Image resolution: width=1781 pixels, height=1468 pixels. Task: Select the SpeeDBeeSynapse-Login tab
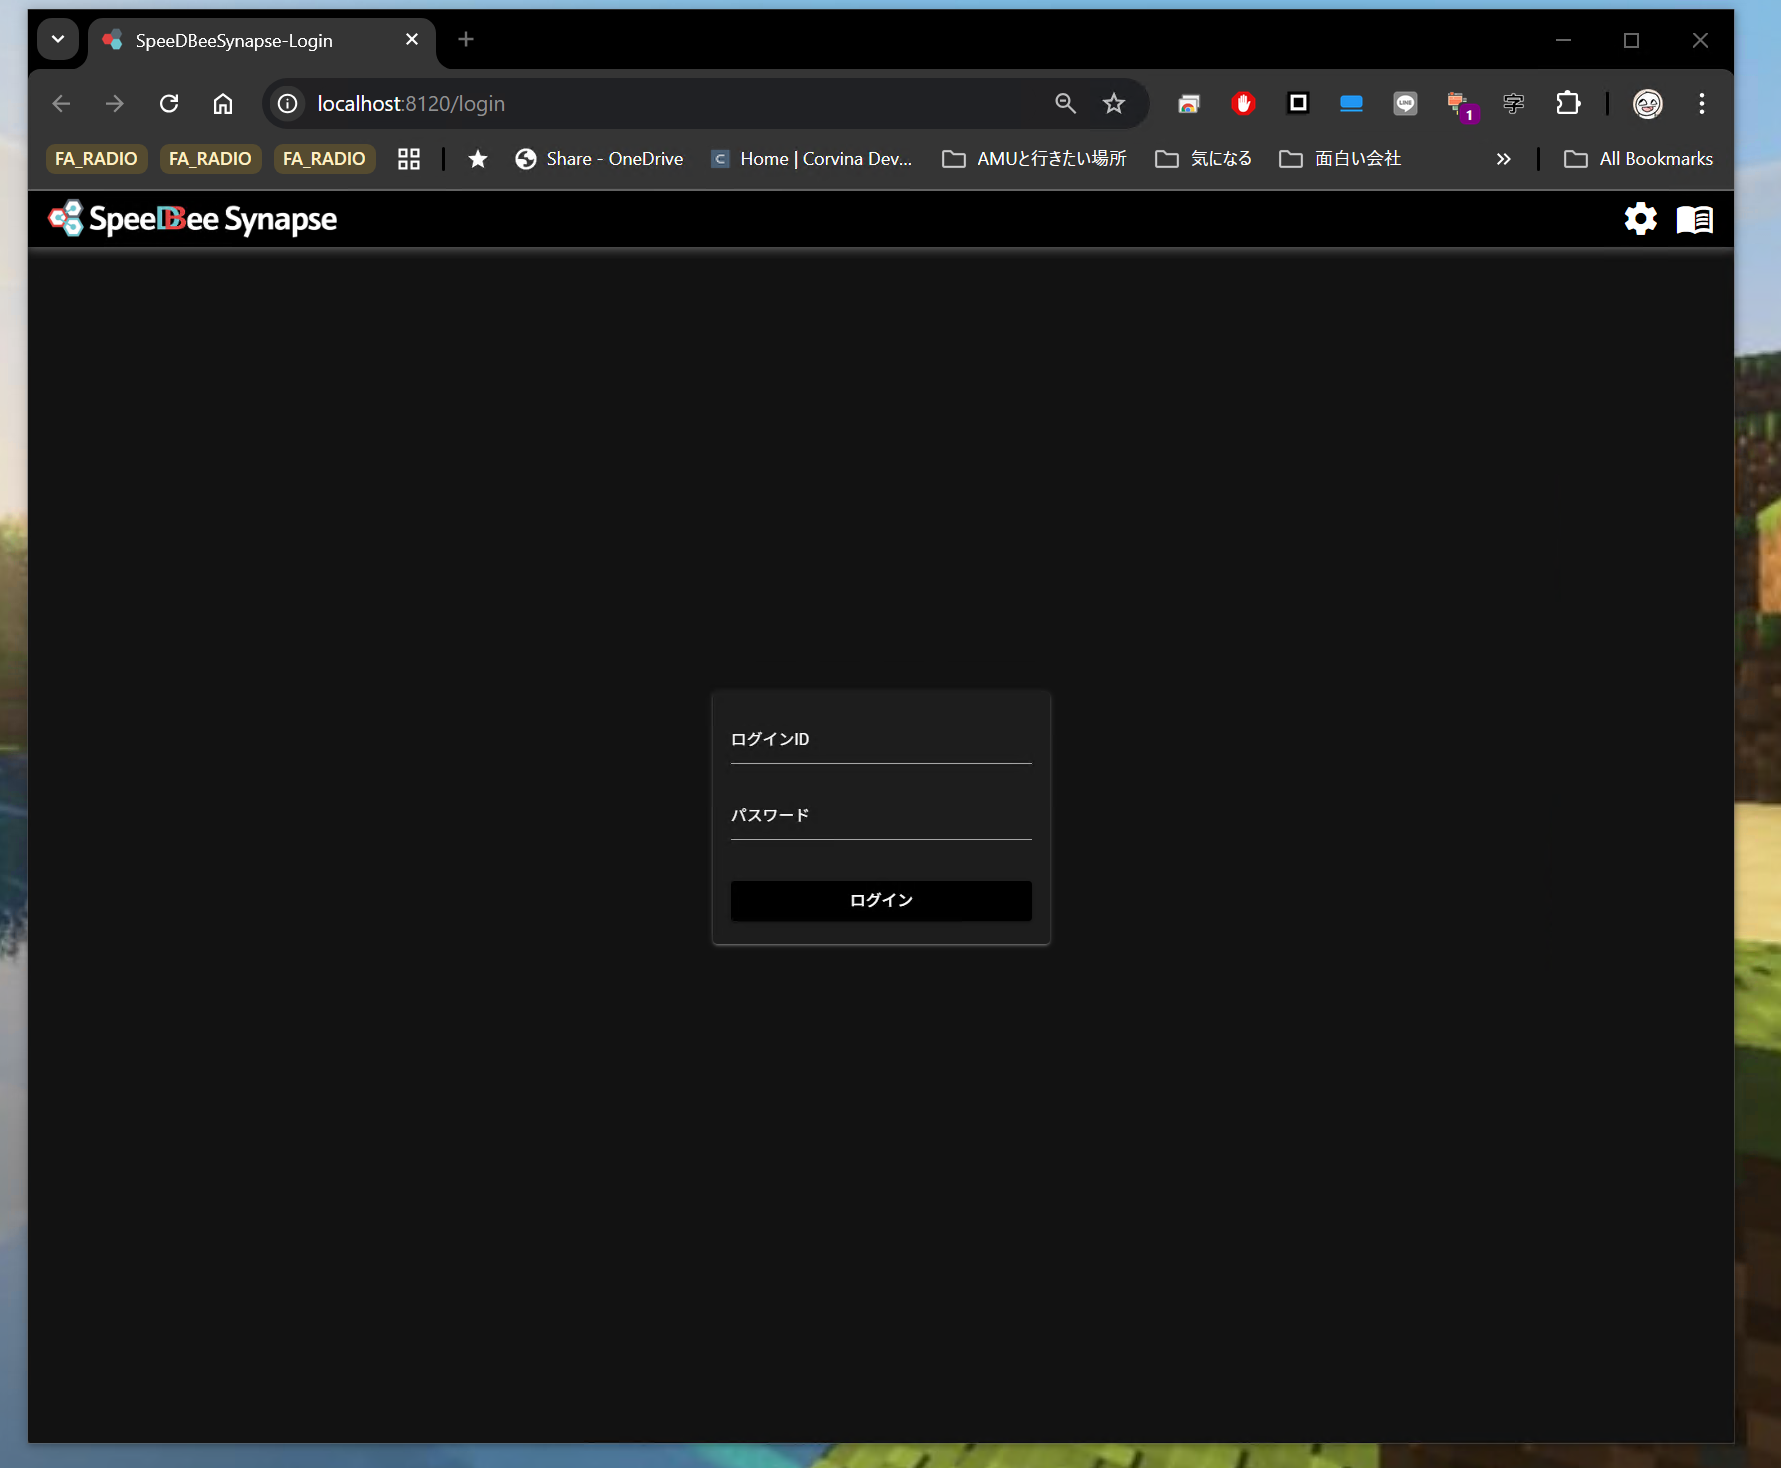[x=234, y=41]
